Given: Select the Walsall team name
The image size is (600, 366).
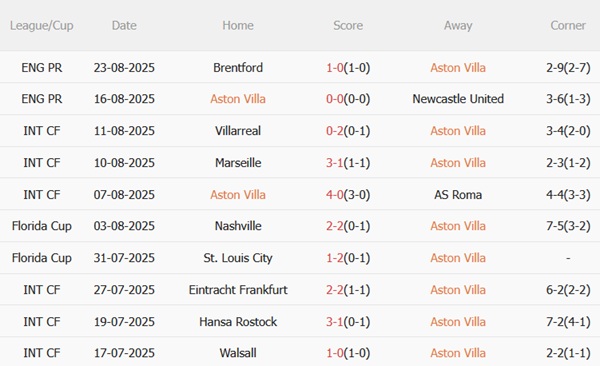Looking at the screenshot, I should [x=238, y=353].
